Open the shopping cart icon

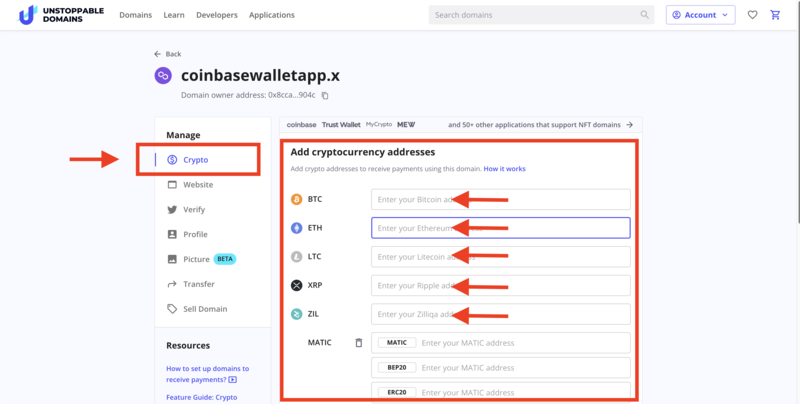775,15
